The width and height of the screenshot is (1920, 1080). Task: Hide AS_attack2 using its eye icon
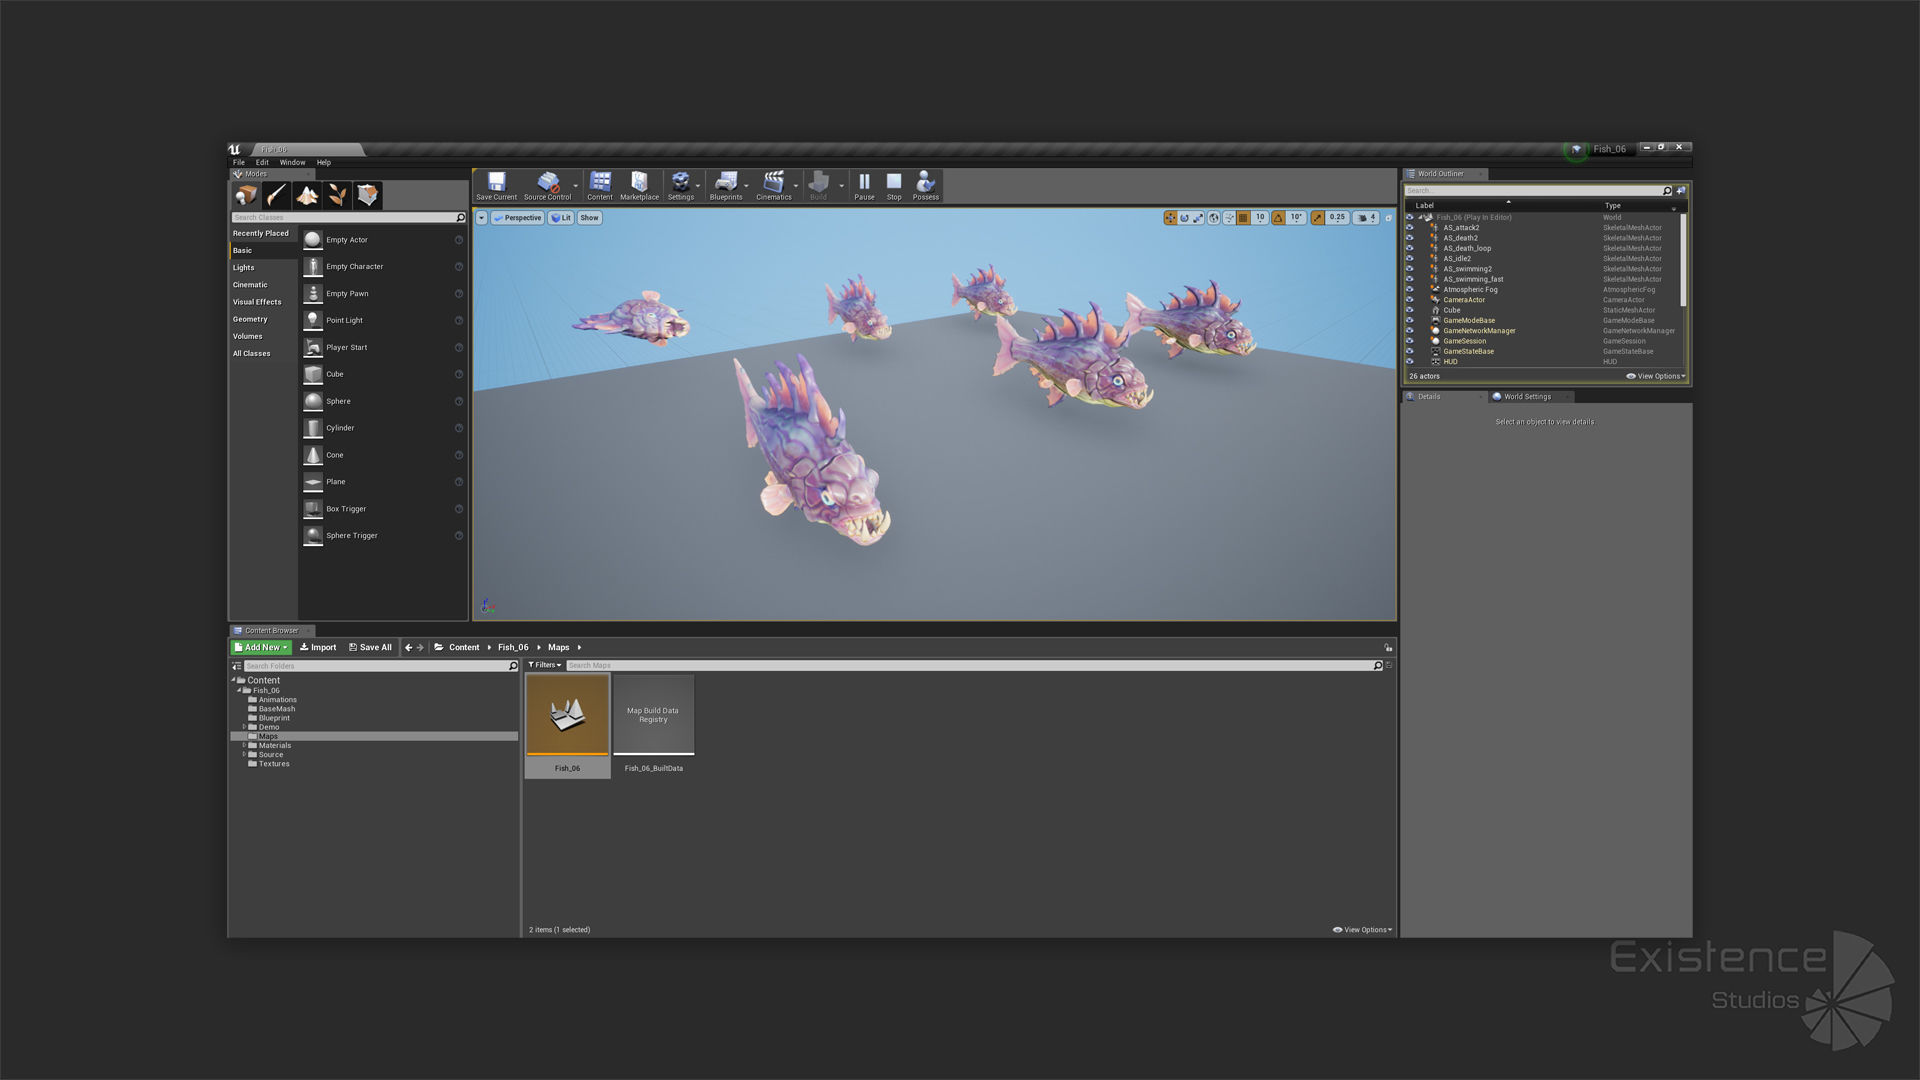pos(1410,228)
